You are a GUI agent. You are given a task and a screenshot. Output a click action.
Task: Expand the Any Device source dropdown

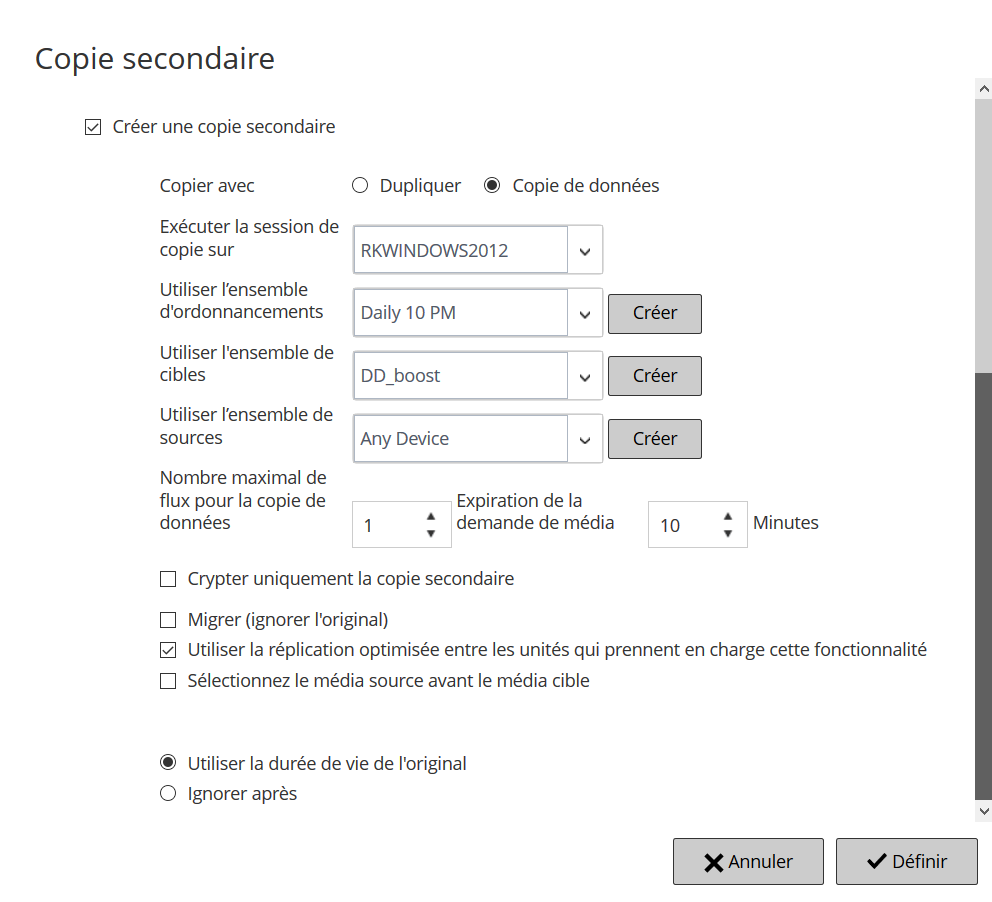[x=585, y=440]
